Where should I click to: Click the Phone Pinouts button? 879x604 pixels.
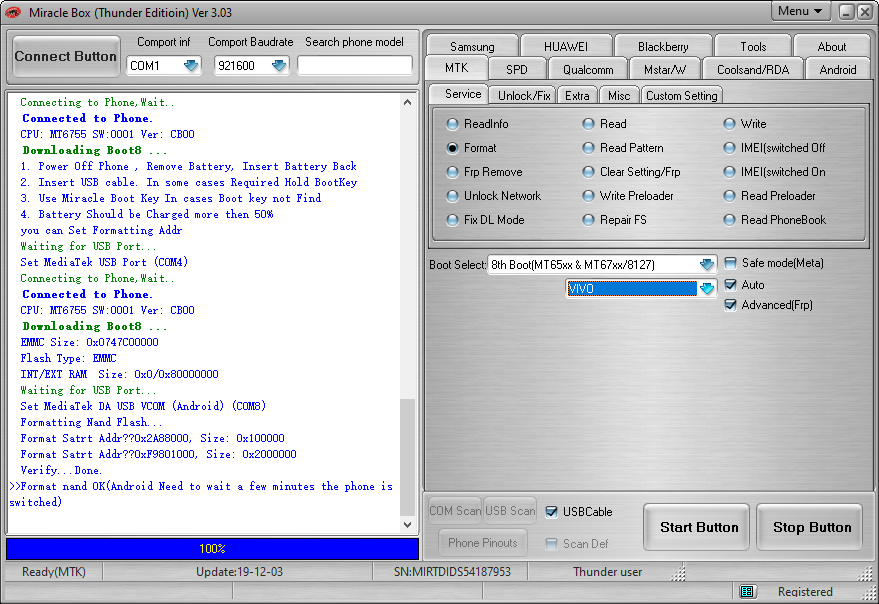coord(483,542)
